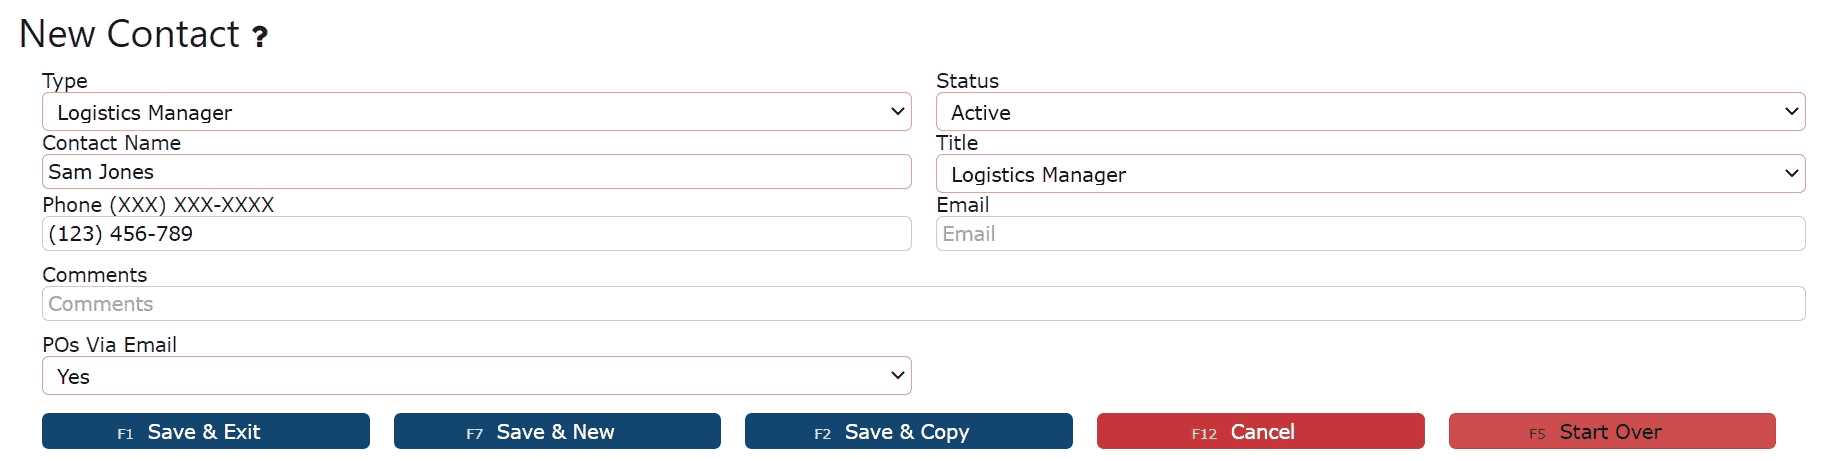Click the Start Over button
This screenshot has width=1848, height=461.
pos(1611,432)
